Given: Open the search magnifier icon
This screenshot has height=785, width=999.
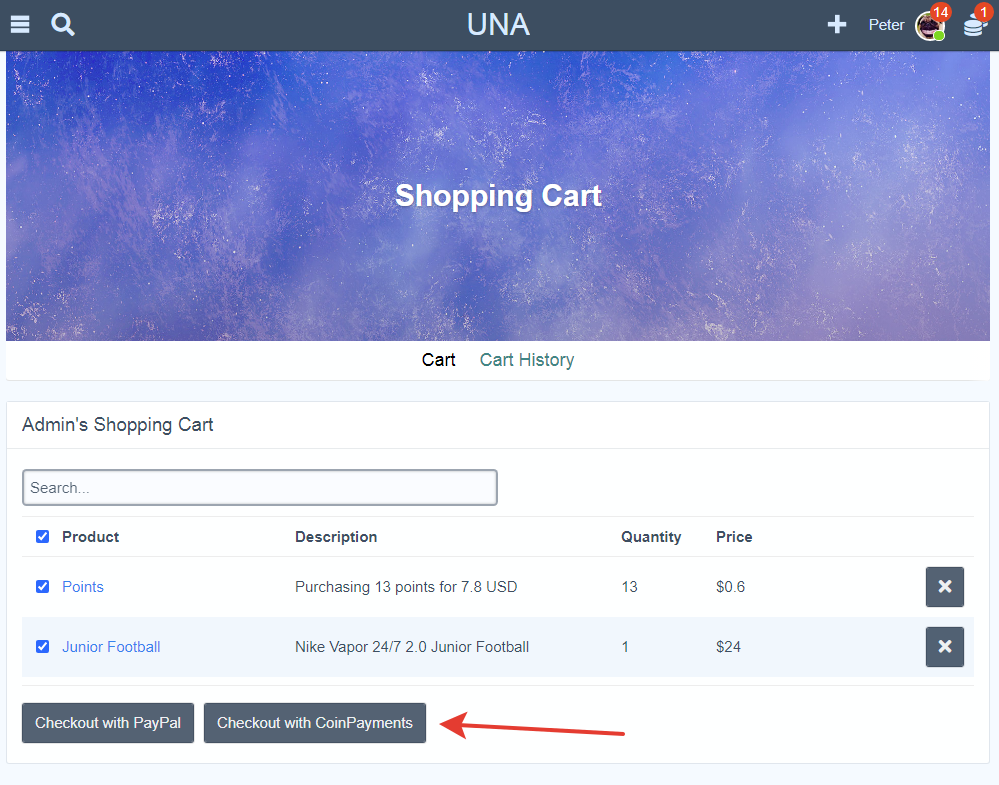Looking at the screenshot, I should (63, 24).
